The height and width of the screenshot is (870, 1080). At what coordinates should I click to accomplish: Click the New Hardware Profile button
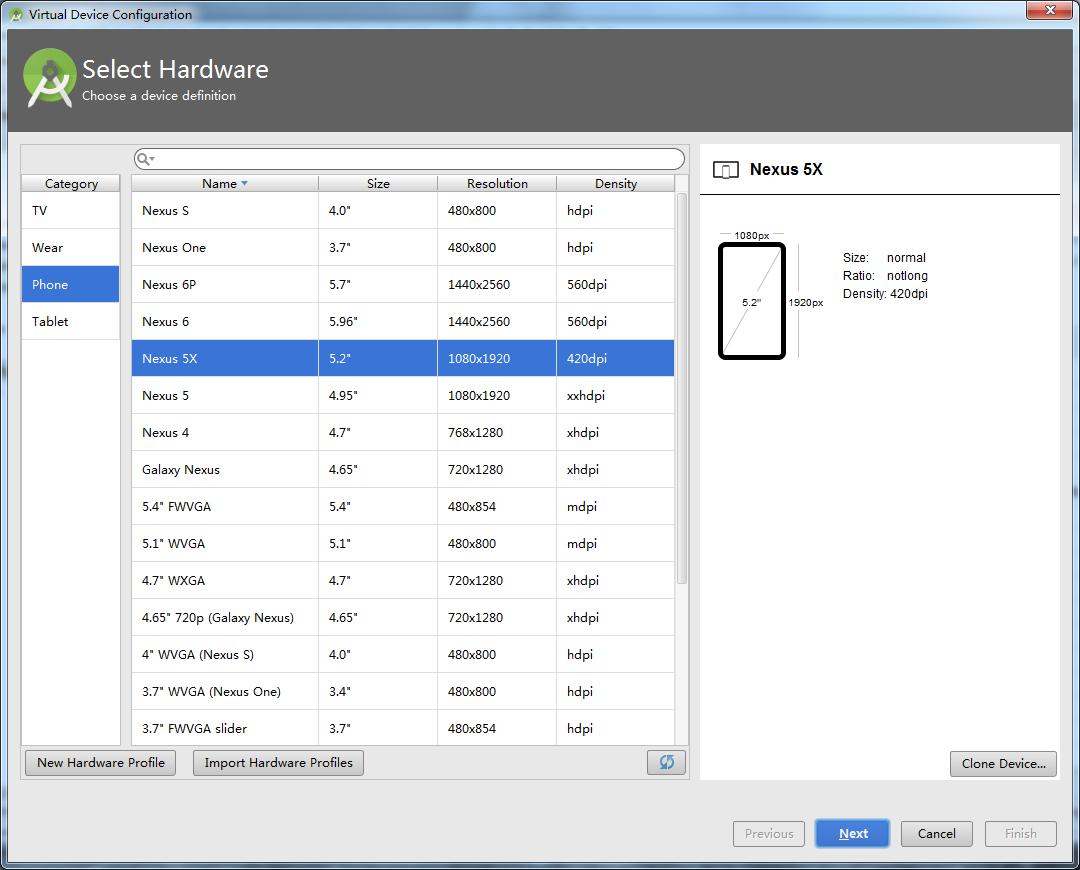101,763
